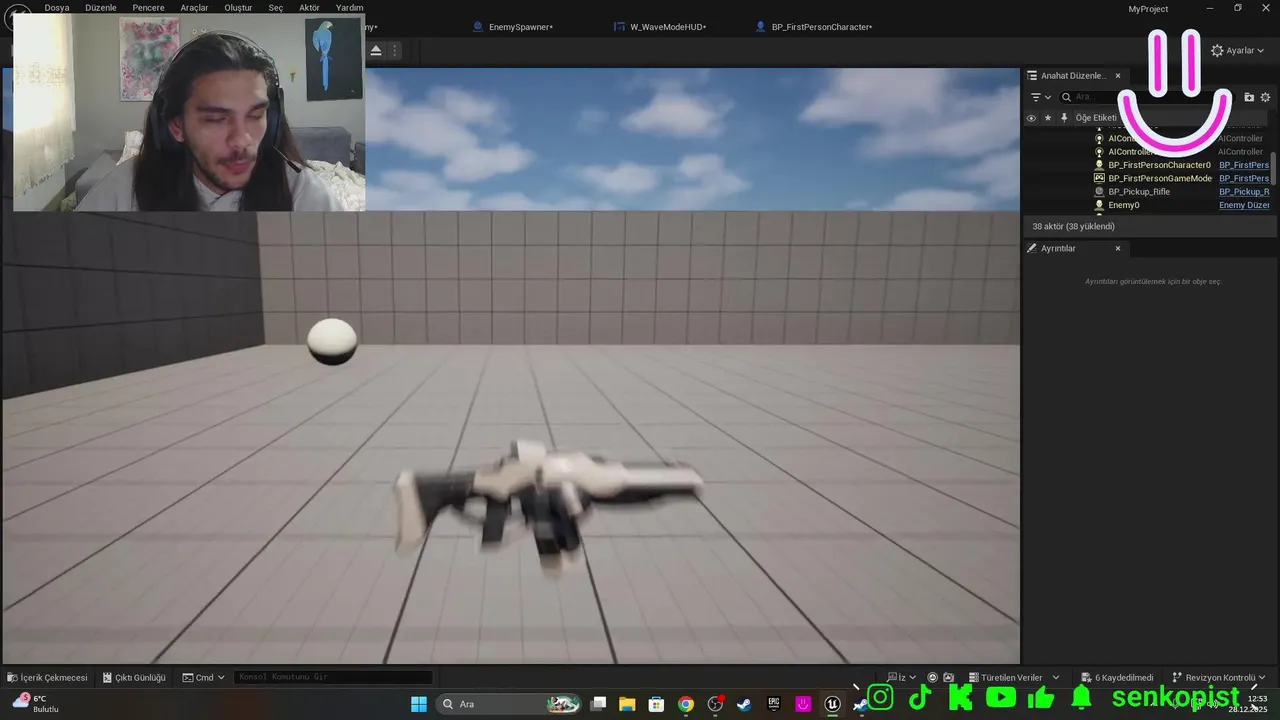The image size is (1280, 720).
Task: Click the console command input field
Action: click(x=333, y=677)
